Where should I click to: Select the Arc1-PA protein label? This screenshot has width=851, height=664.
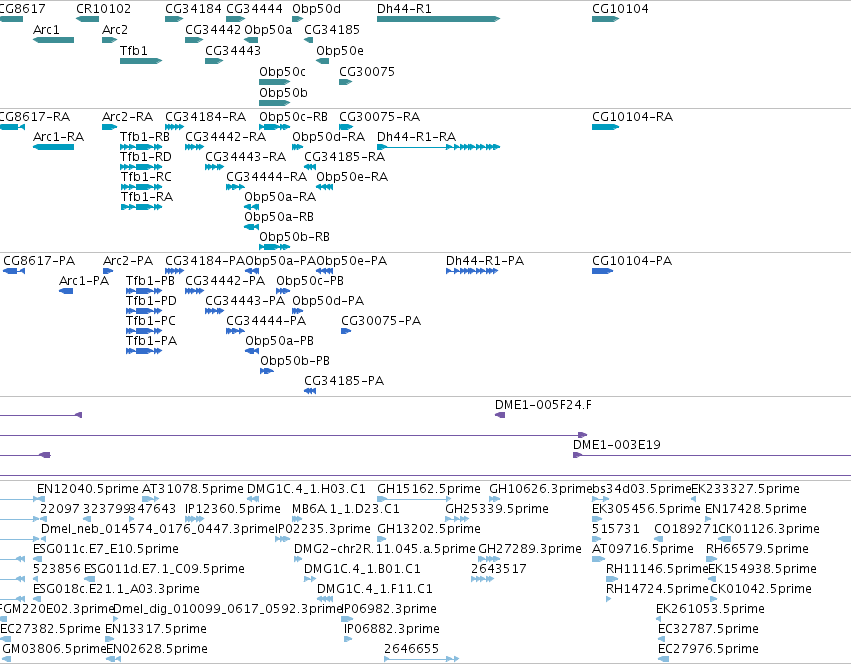84,281
